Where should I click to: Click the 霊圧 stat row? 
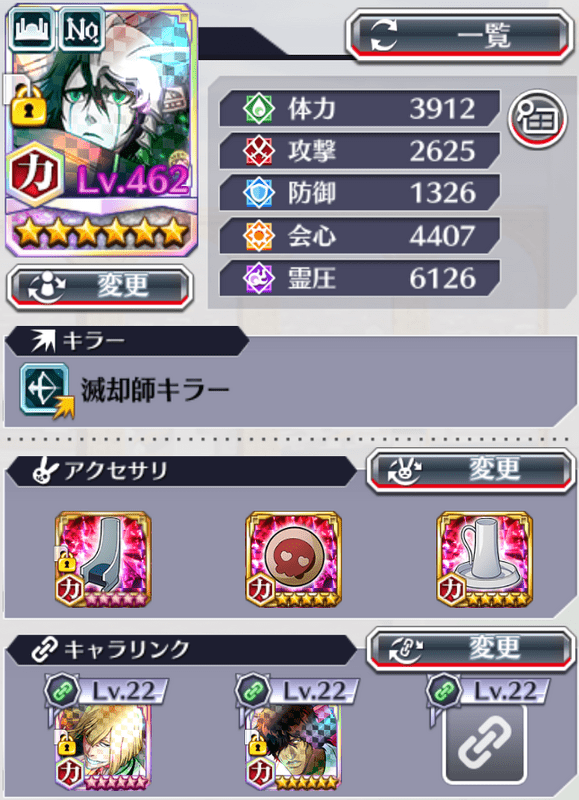pos(360,279)
